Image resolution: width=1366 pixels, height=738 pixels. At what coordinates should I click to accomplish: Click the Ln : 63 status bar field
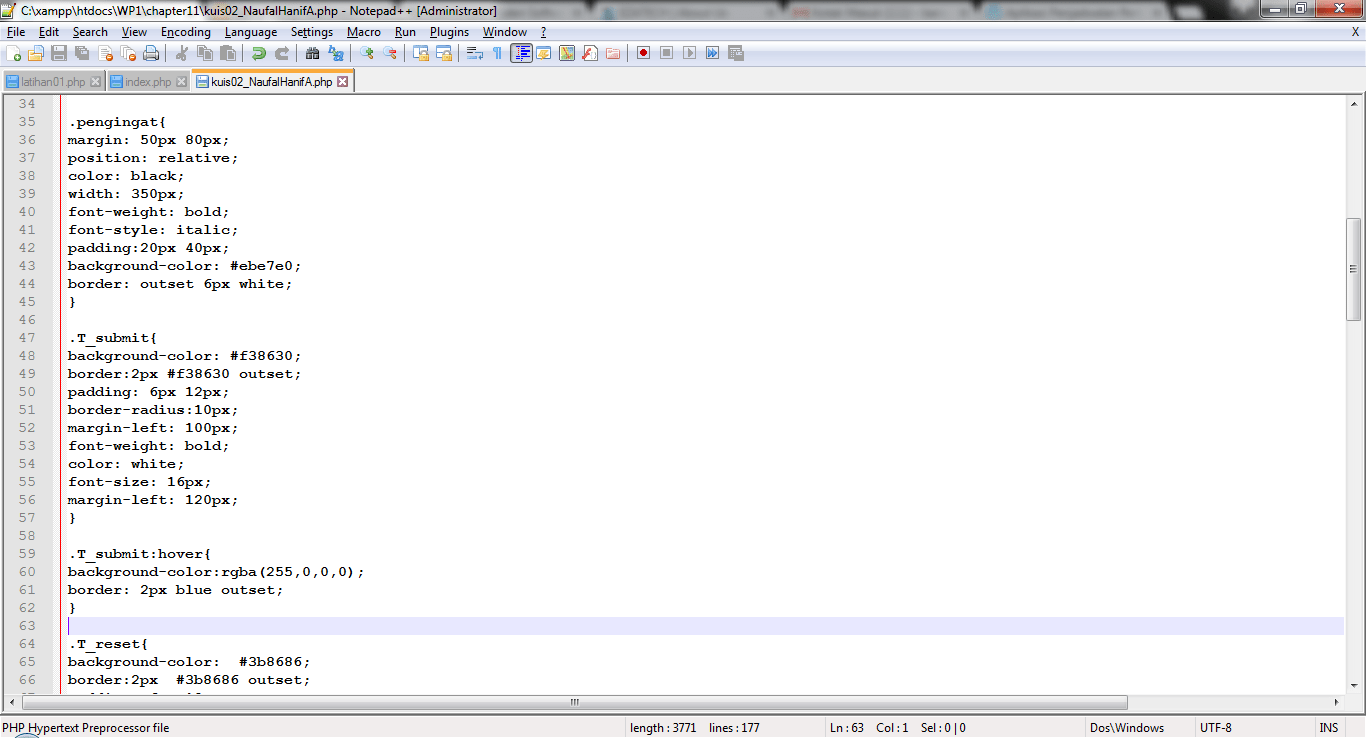point(847,728)
